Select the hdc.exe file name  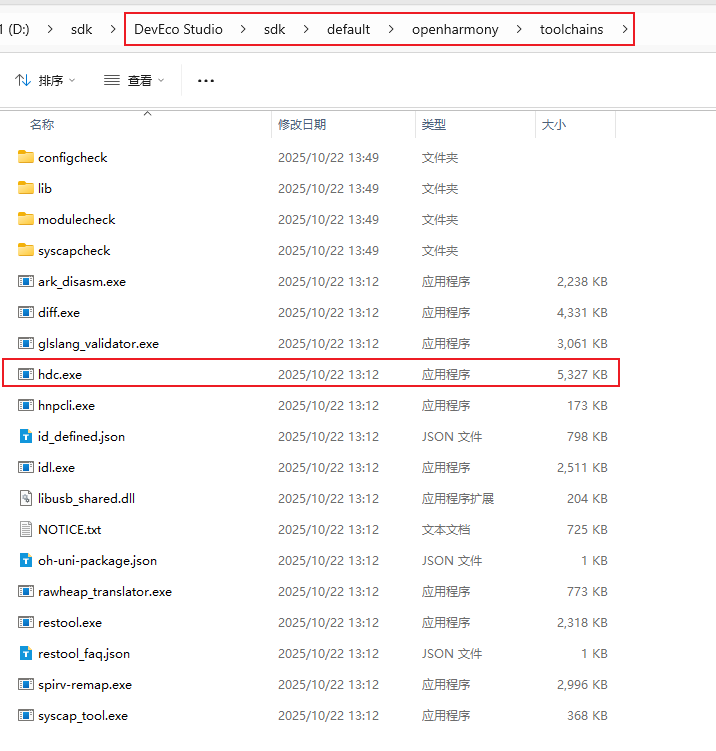(x=60, y=375)
